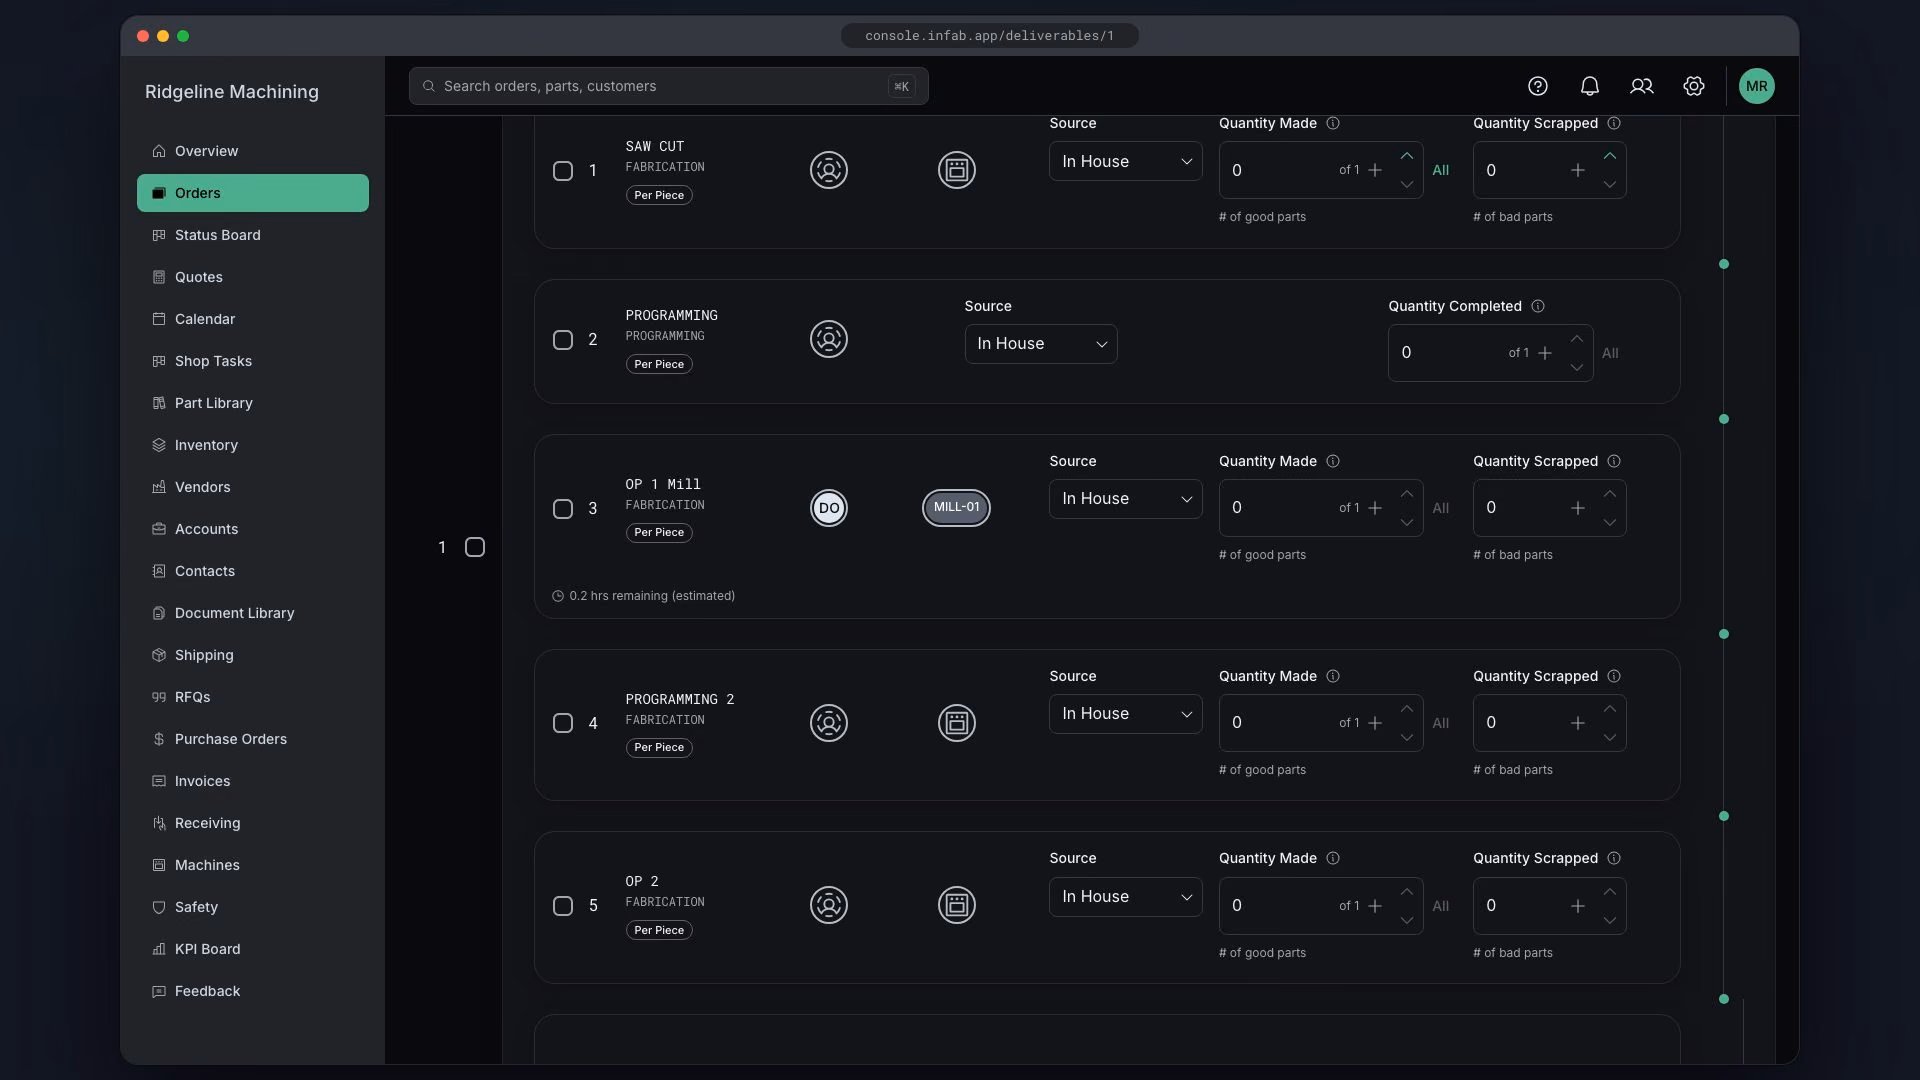Show Quantity Made info for OP 1 Mill
Viewport: 1920px width, 1080px height.
[x=1333, y=461]
